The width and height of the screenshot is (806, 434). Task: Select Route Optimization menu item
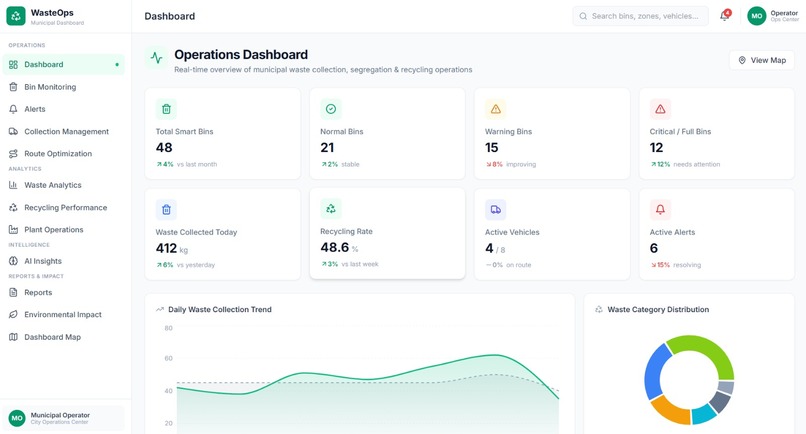63,154
